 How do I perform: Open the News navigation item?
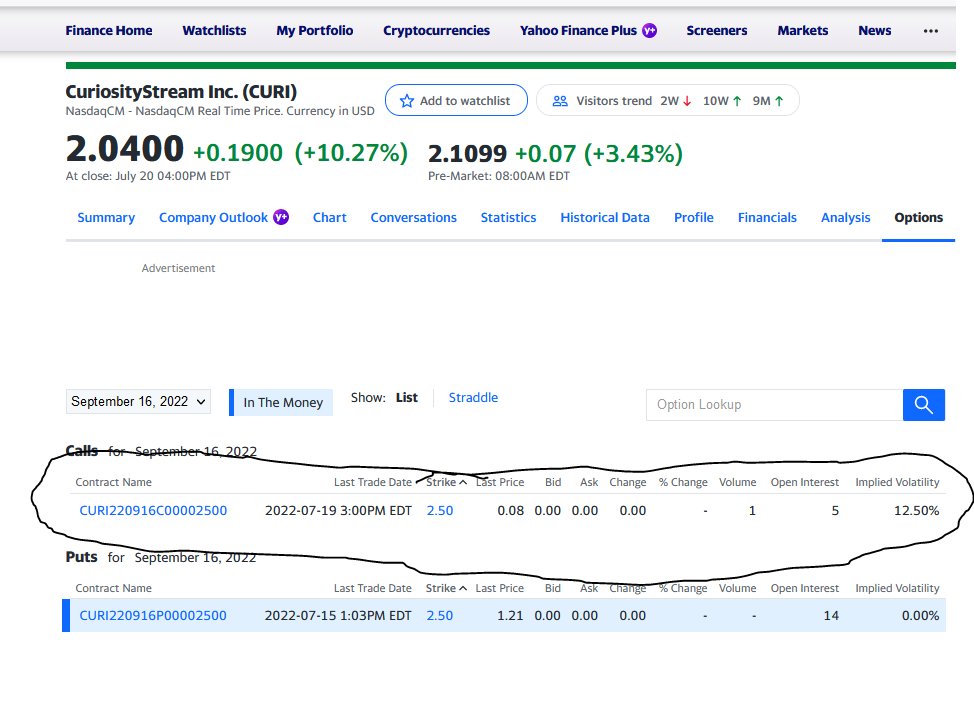click(875, 30)
